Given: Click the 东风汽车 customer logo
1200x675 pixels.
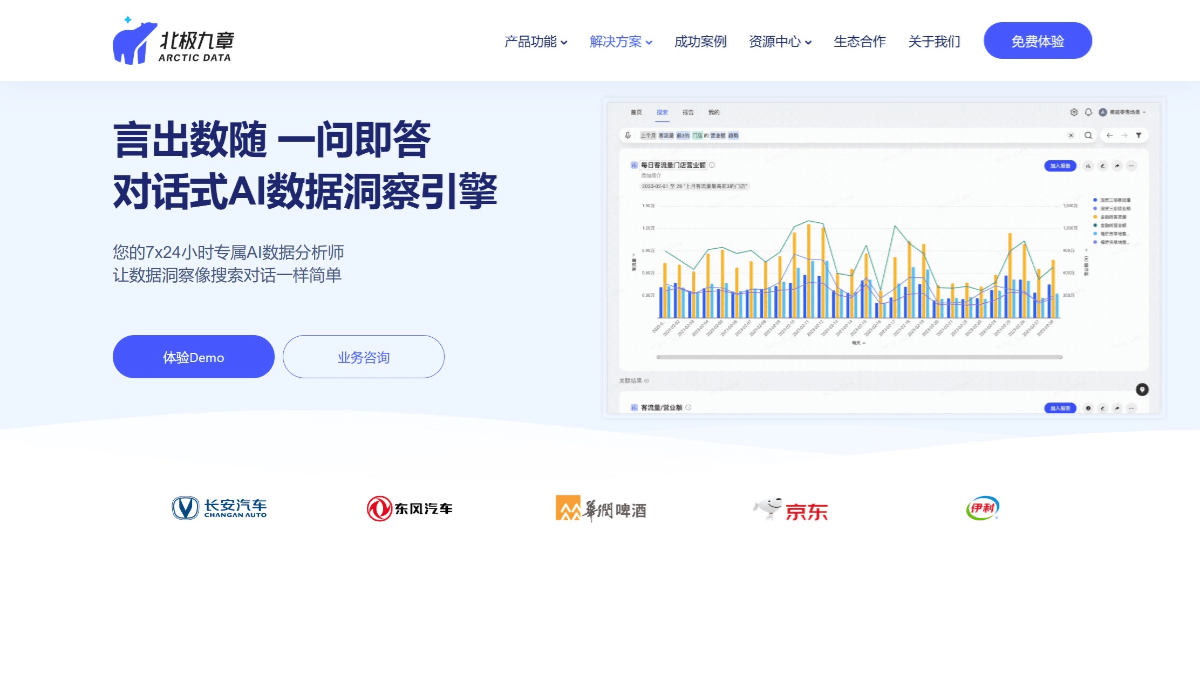Looking at the screenshot, I should 409,508.
